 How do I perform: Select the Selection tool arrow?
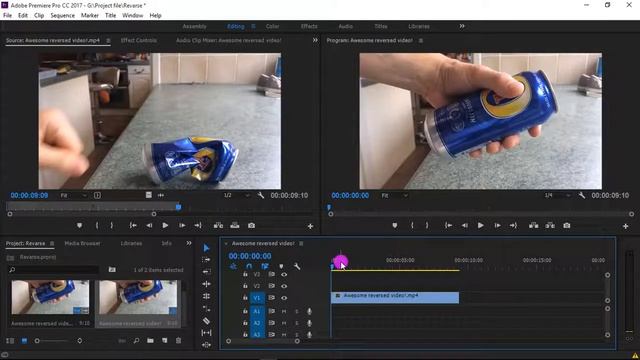pos(207,248)
